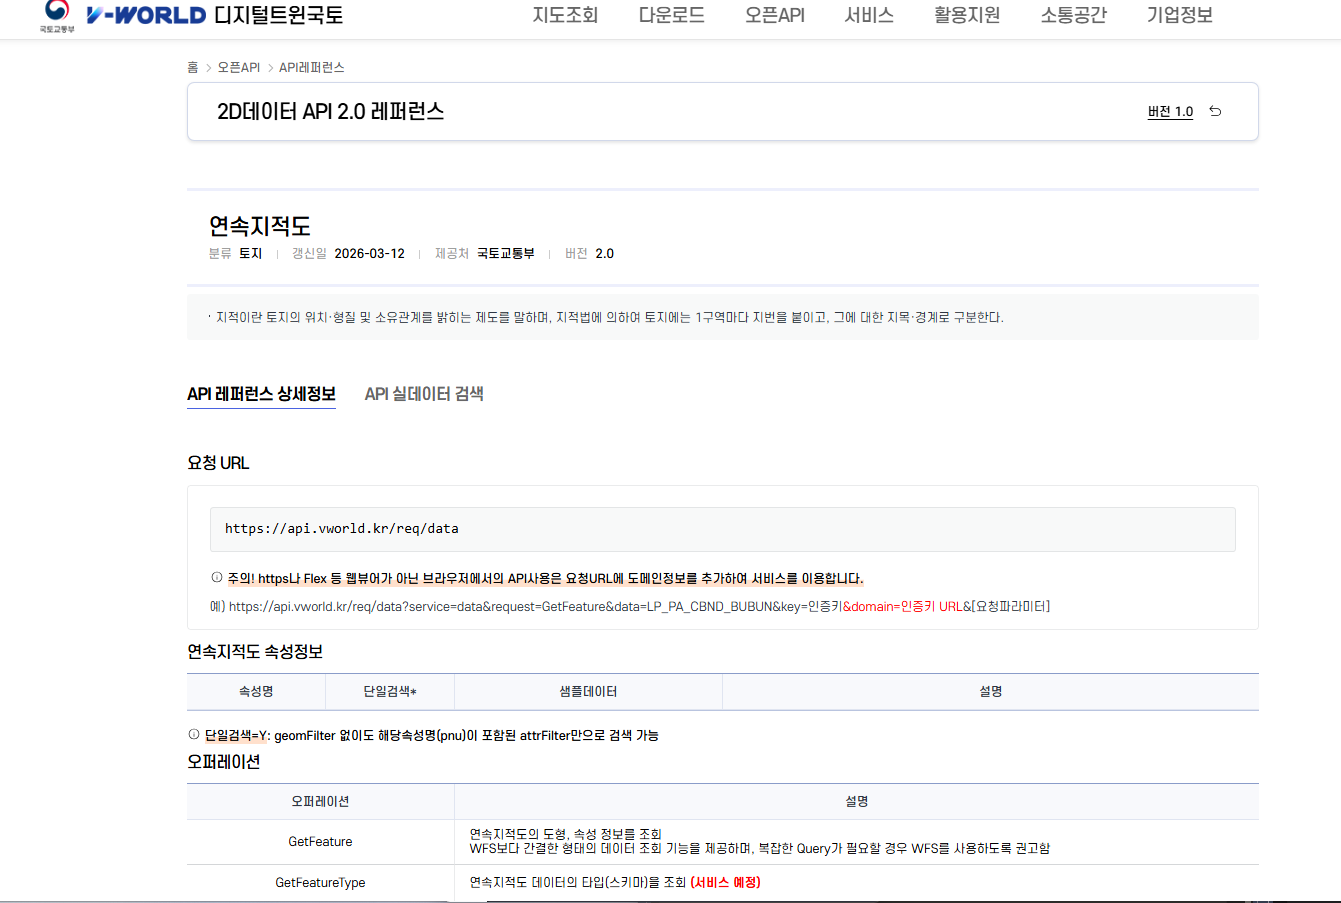
Task: Click the 국토교통부 emblem icon
Action: coord(57,16)
